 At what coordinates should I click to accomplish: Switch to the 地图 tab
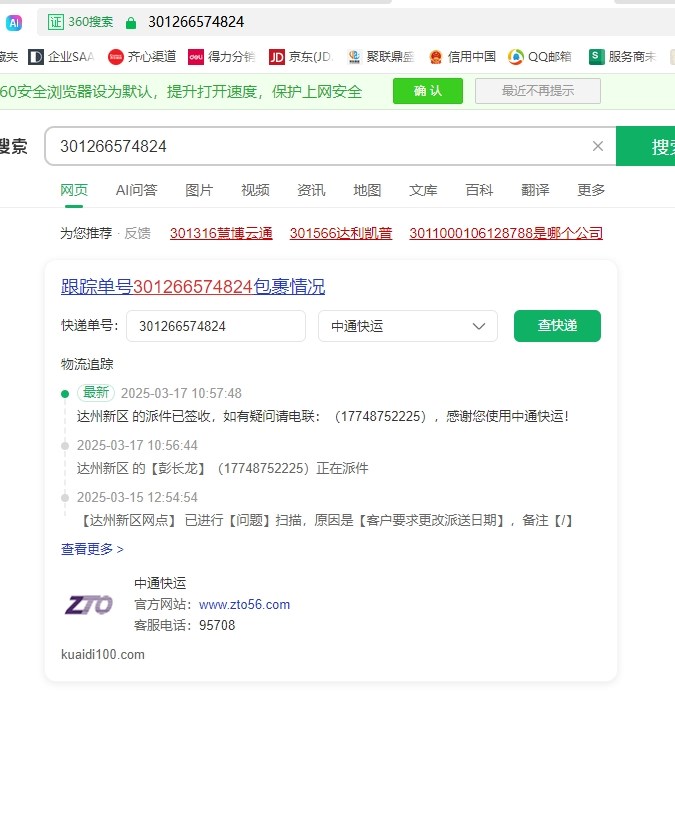pyautogui.click(x=367, y=190)
